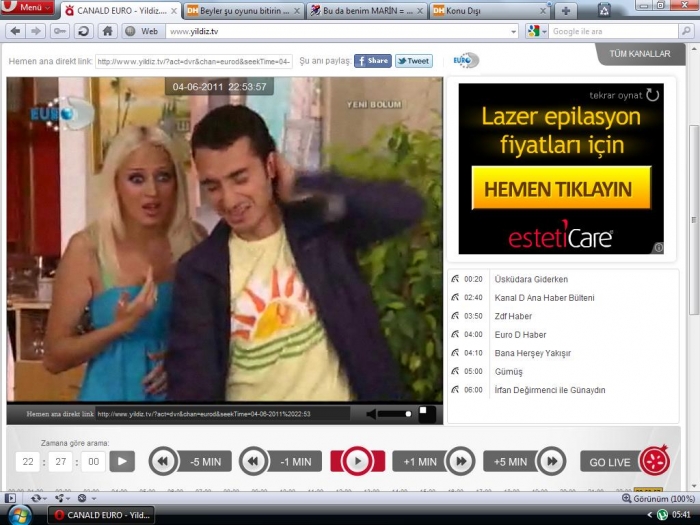The image size is (700, 525).
Task: Mute the video speaker icon
Action: pyautogui.click(x=372, y=413)
